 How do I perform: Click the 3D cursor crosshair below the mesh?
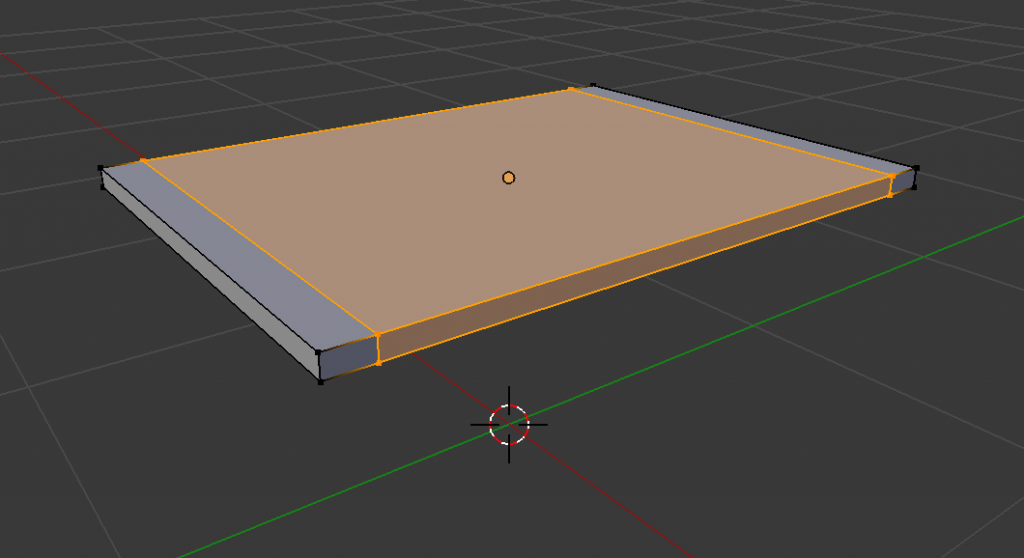click(x=509, y=424)
